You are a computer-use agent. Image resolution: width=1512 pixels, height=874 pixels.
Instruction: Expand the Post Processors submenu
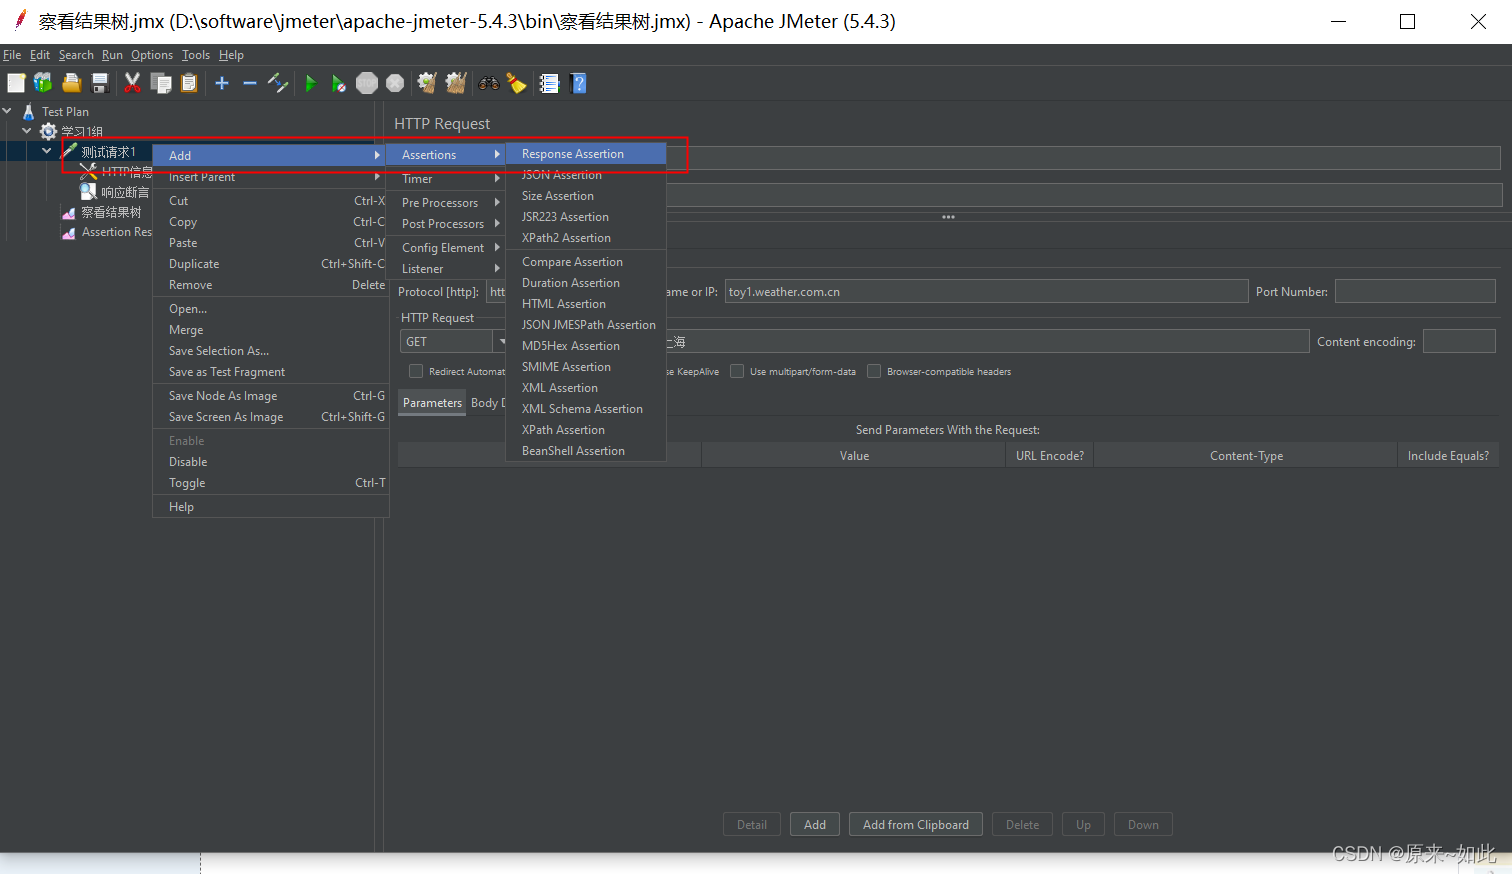click(x=445, y=224)
